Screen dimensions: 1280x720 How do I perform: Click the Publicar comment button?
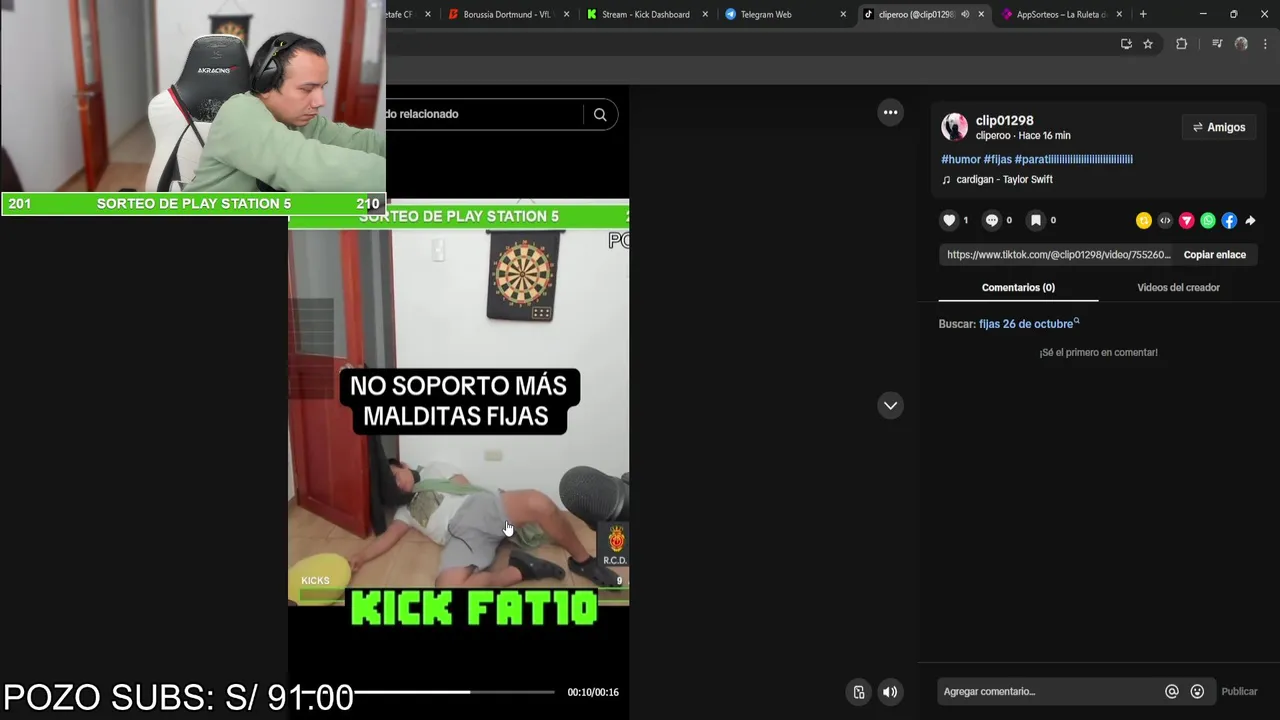1239,691
